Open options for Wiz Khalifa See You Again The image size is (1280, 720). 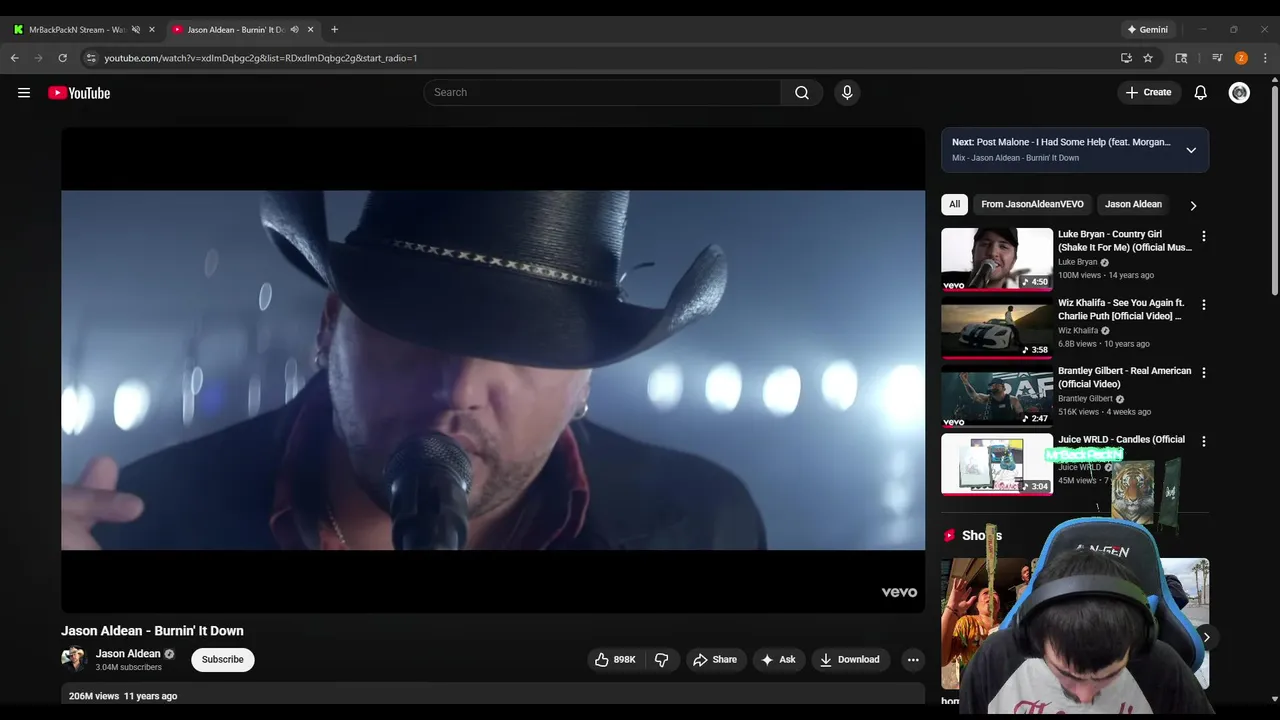click(x=1204, y=304)
